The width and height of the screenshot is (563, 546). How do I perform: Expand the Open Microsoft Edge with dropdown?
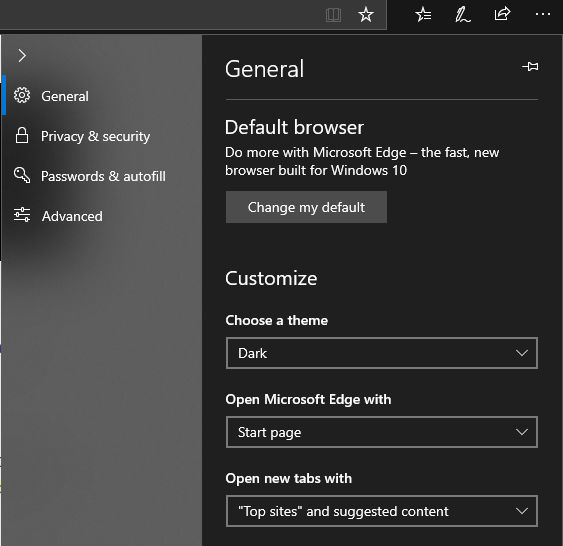point(382,432)
